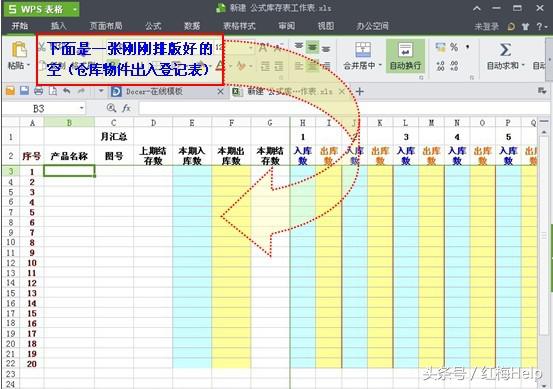Select column C header
Image resolution: width=553 pixels, height=389 pixels.
pos(114,122)
